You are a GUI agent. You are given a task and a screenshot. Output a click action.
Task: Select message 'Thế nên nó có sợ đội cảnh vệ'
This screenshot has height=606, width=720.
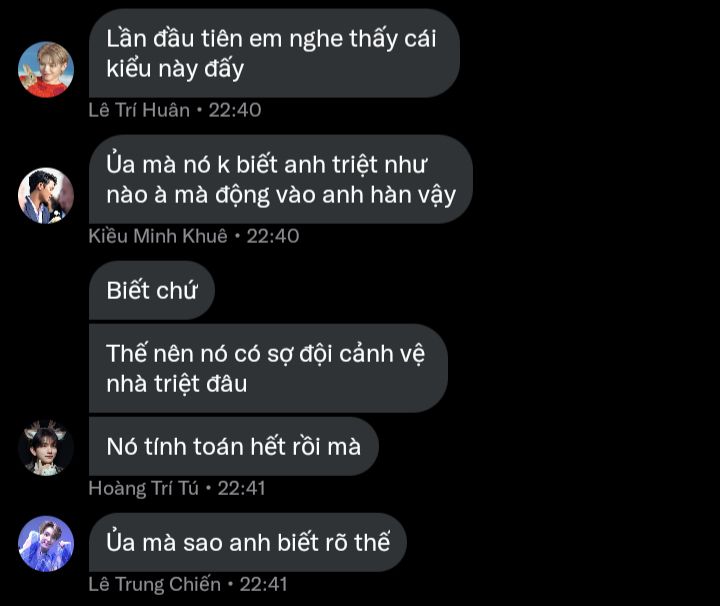[268, 368]
